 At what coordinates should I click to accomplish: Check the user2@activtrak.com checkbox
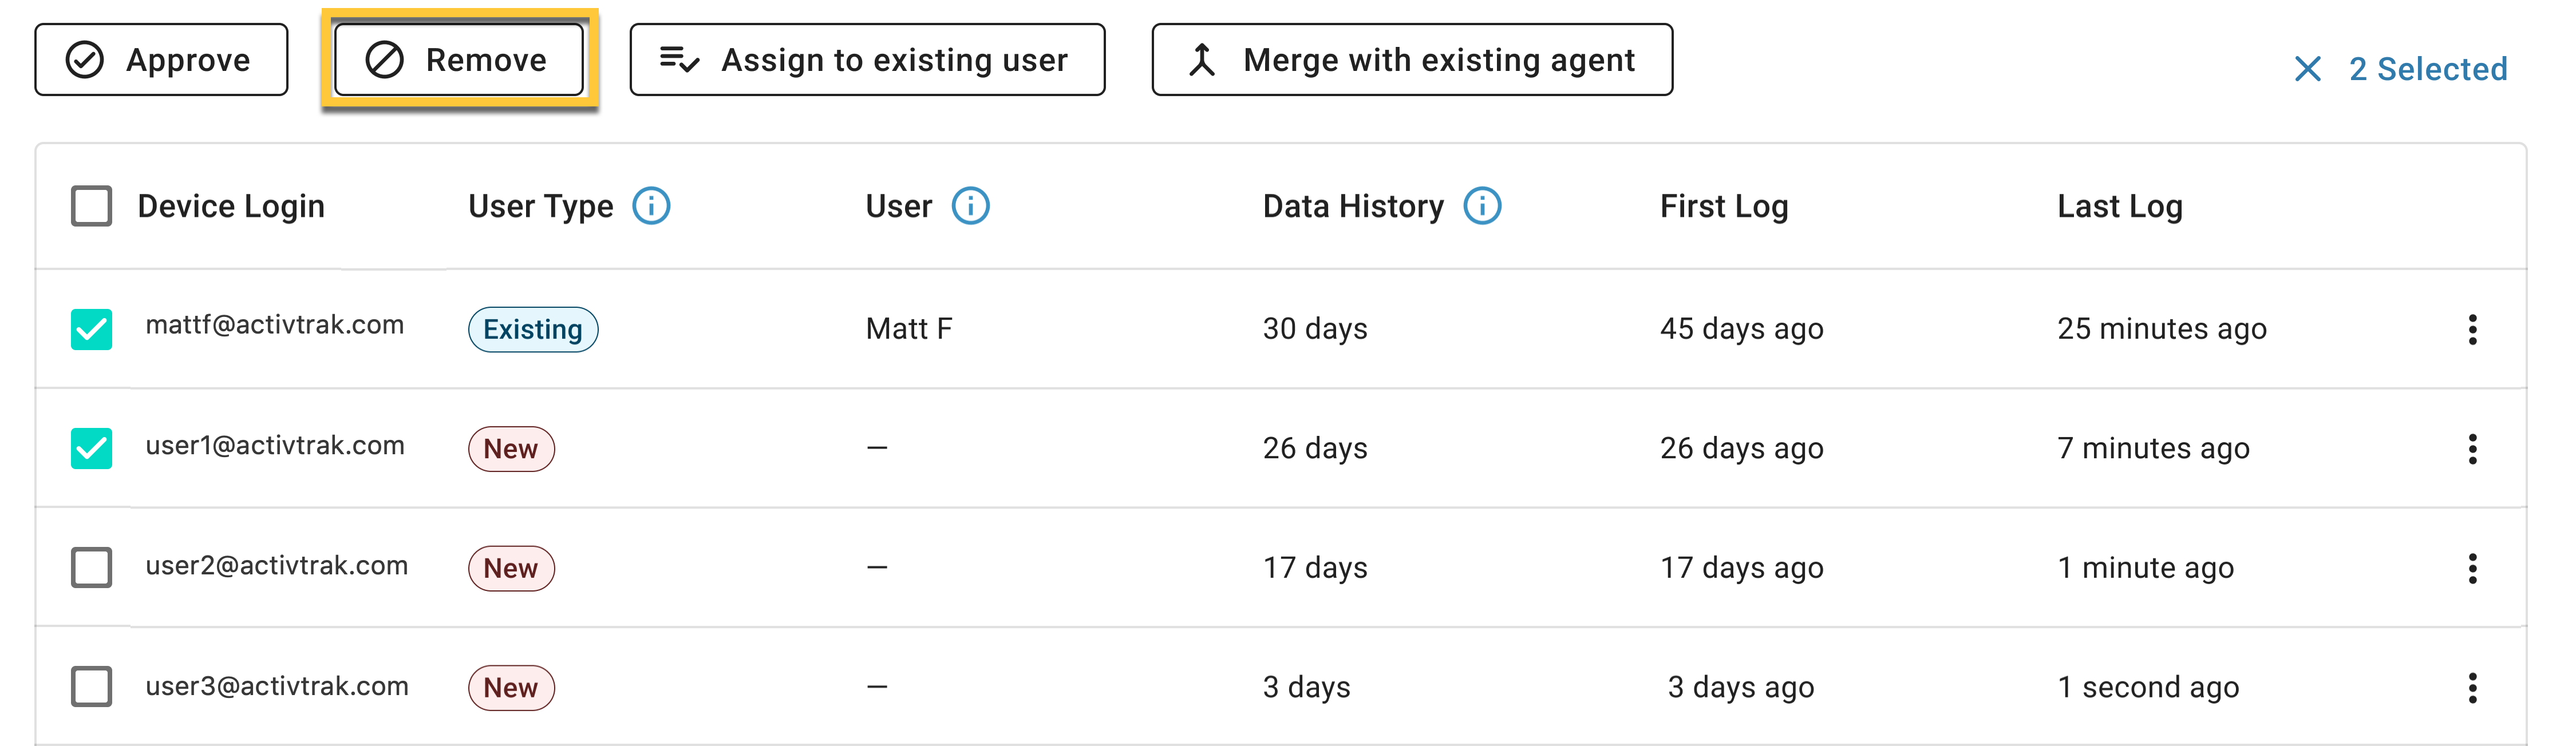click(91, 567)
